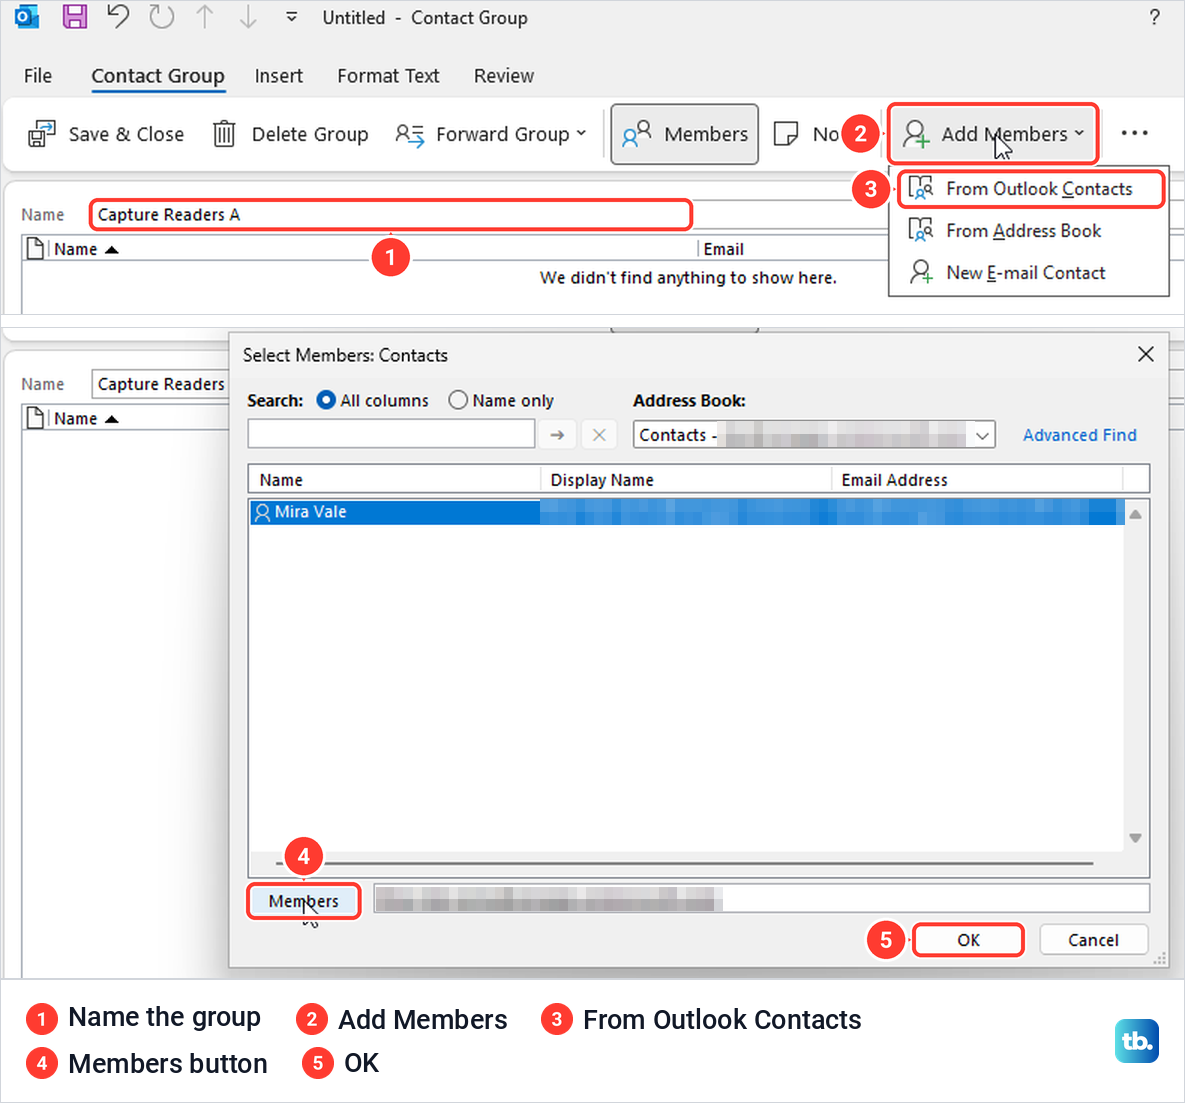Click Cancel in Select Members dialog
The height and width of the screenshot is (1103, 1185).
coord(1093,940)
